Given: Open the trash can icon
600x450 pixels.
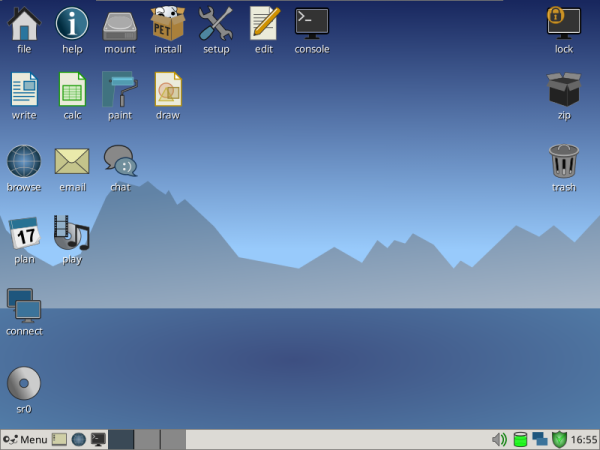Looking at the screenshot, I should point(564,162).
